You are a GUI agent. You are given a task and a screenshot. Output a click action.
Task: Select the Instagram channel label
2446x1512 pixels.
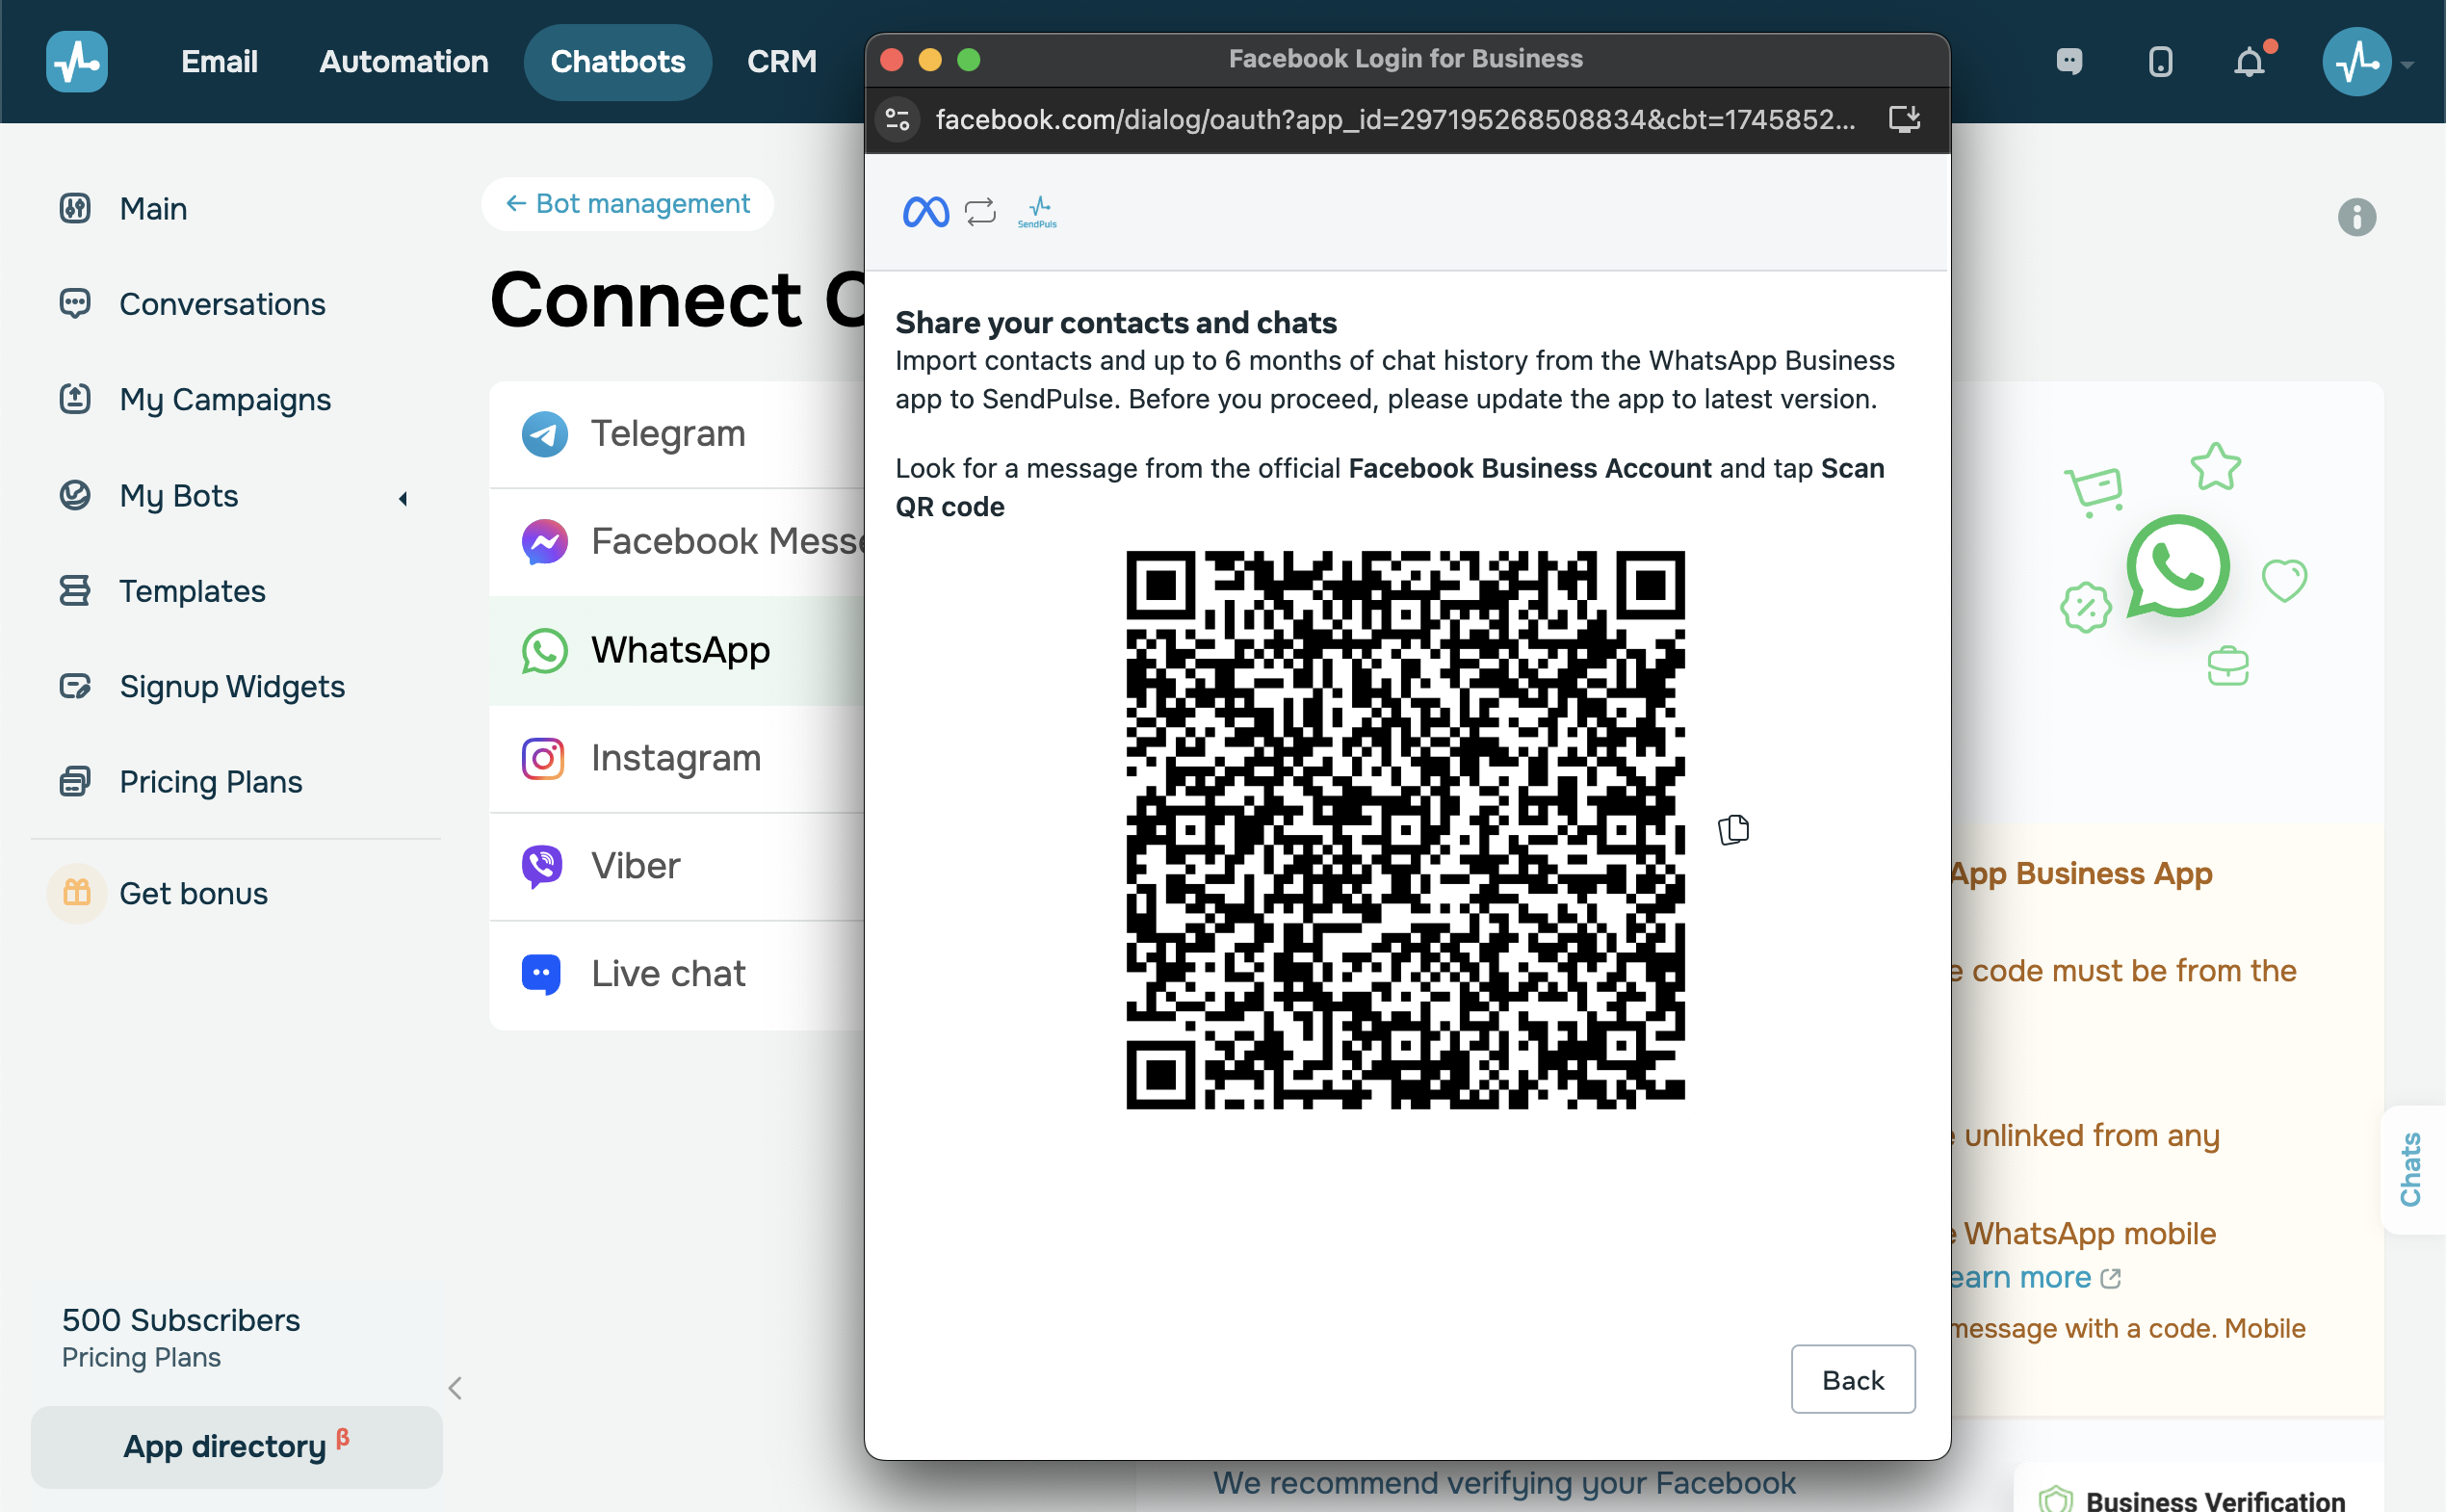point(676,758)
